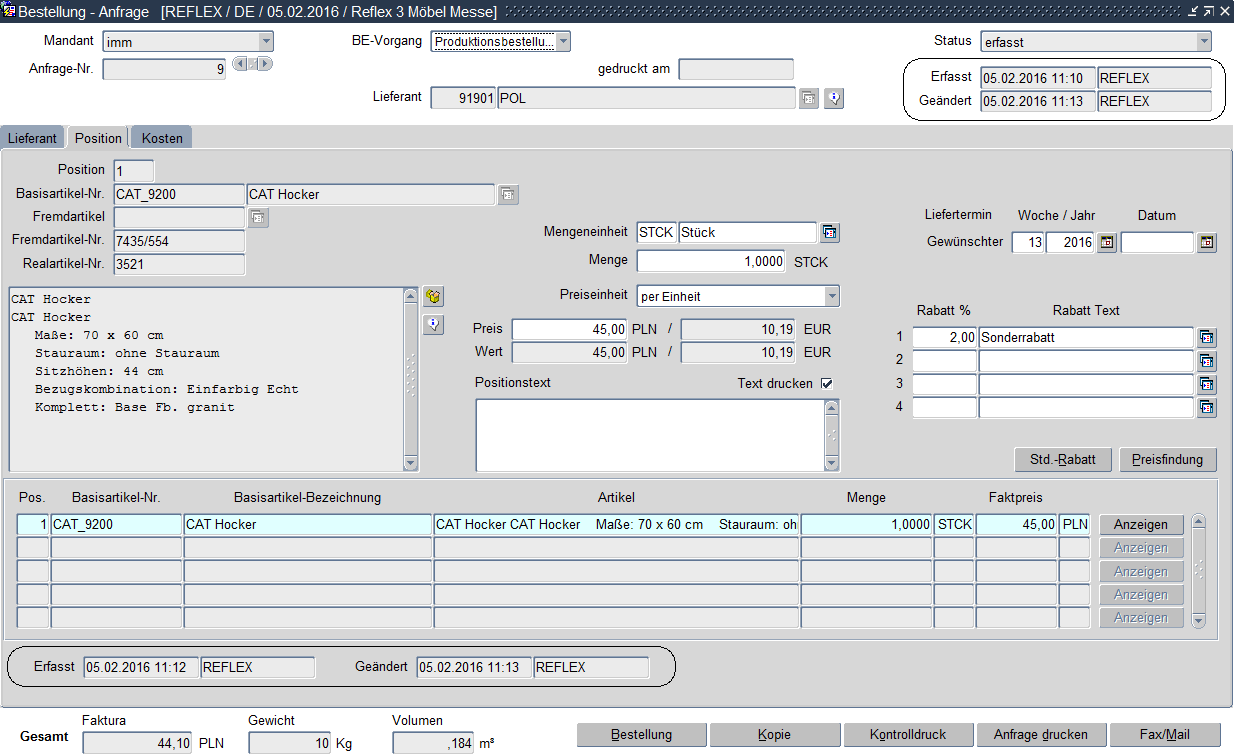Click the yellow package icon beside article description

tap(433, 297)
